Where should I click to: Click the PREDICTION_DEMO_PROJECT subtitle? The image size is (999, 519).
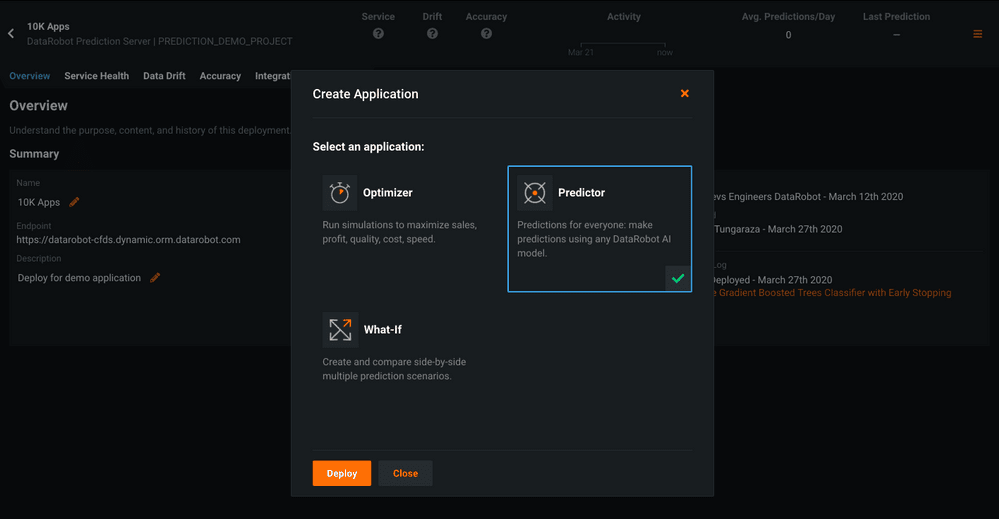[225, 41]
